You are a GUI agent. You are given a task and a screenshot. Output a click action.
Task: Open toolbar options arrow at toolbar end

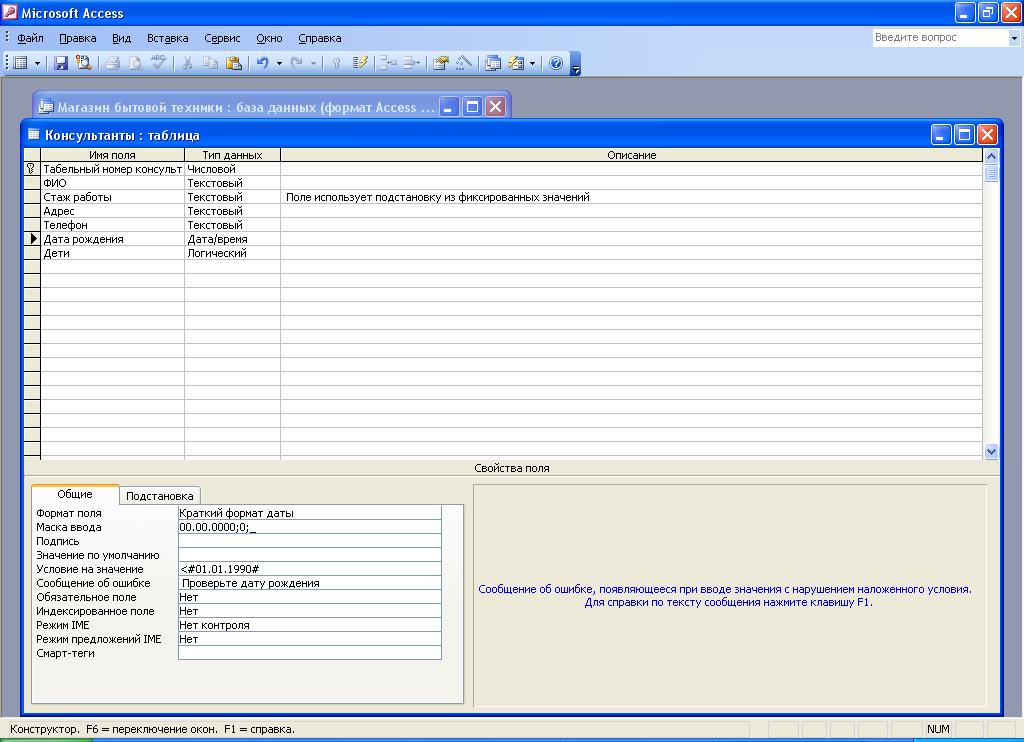tap(575, 64)
